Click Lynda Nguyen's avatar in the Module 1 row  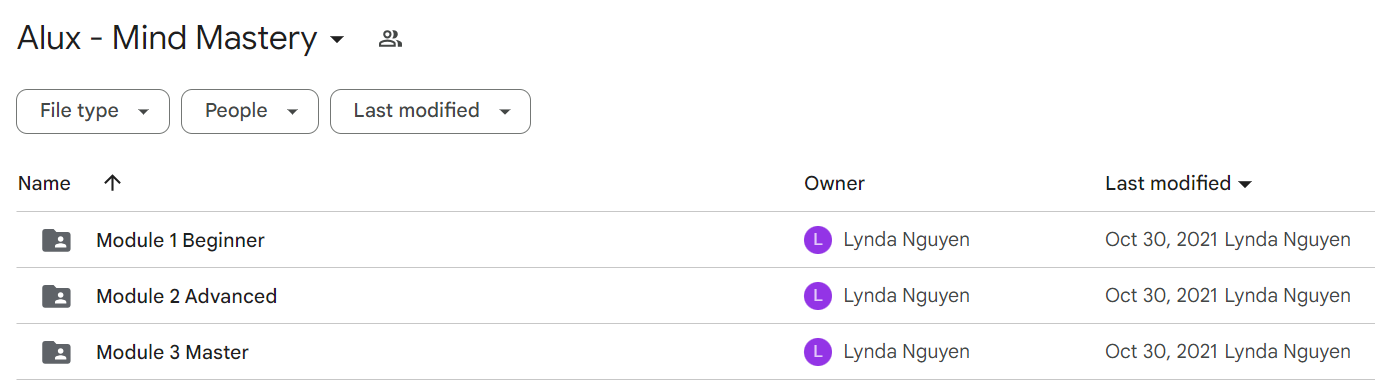point(818,240)
